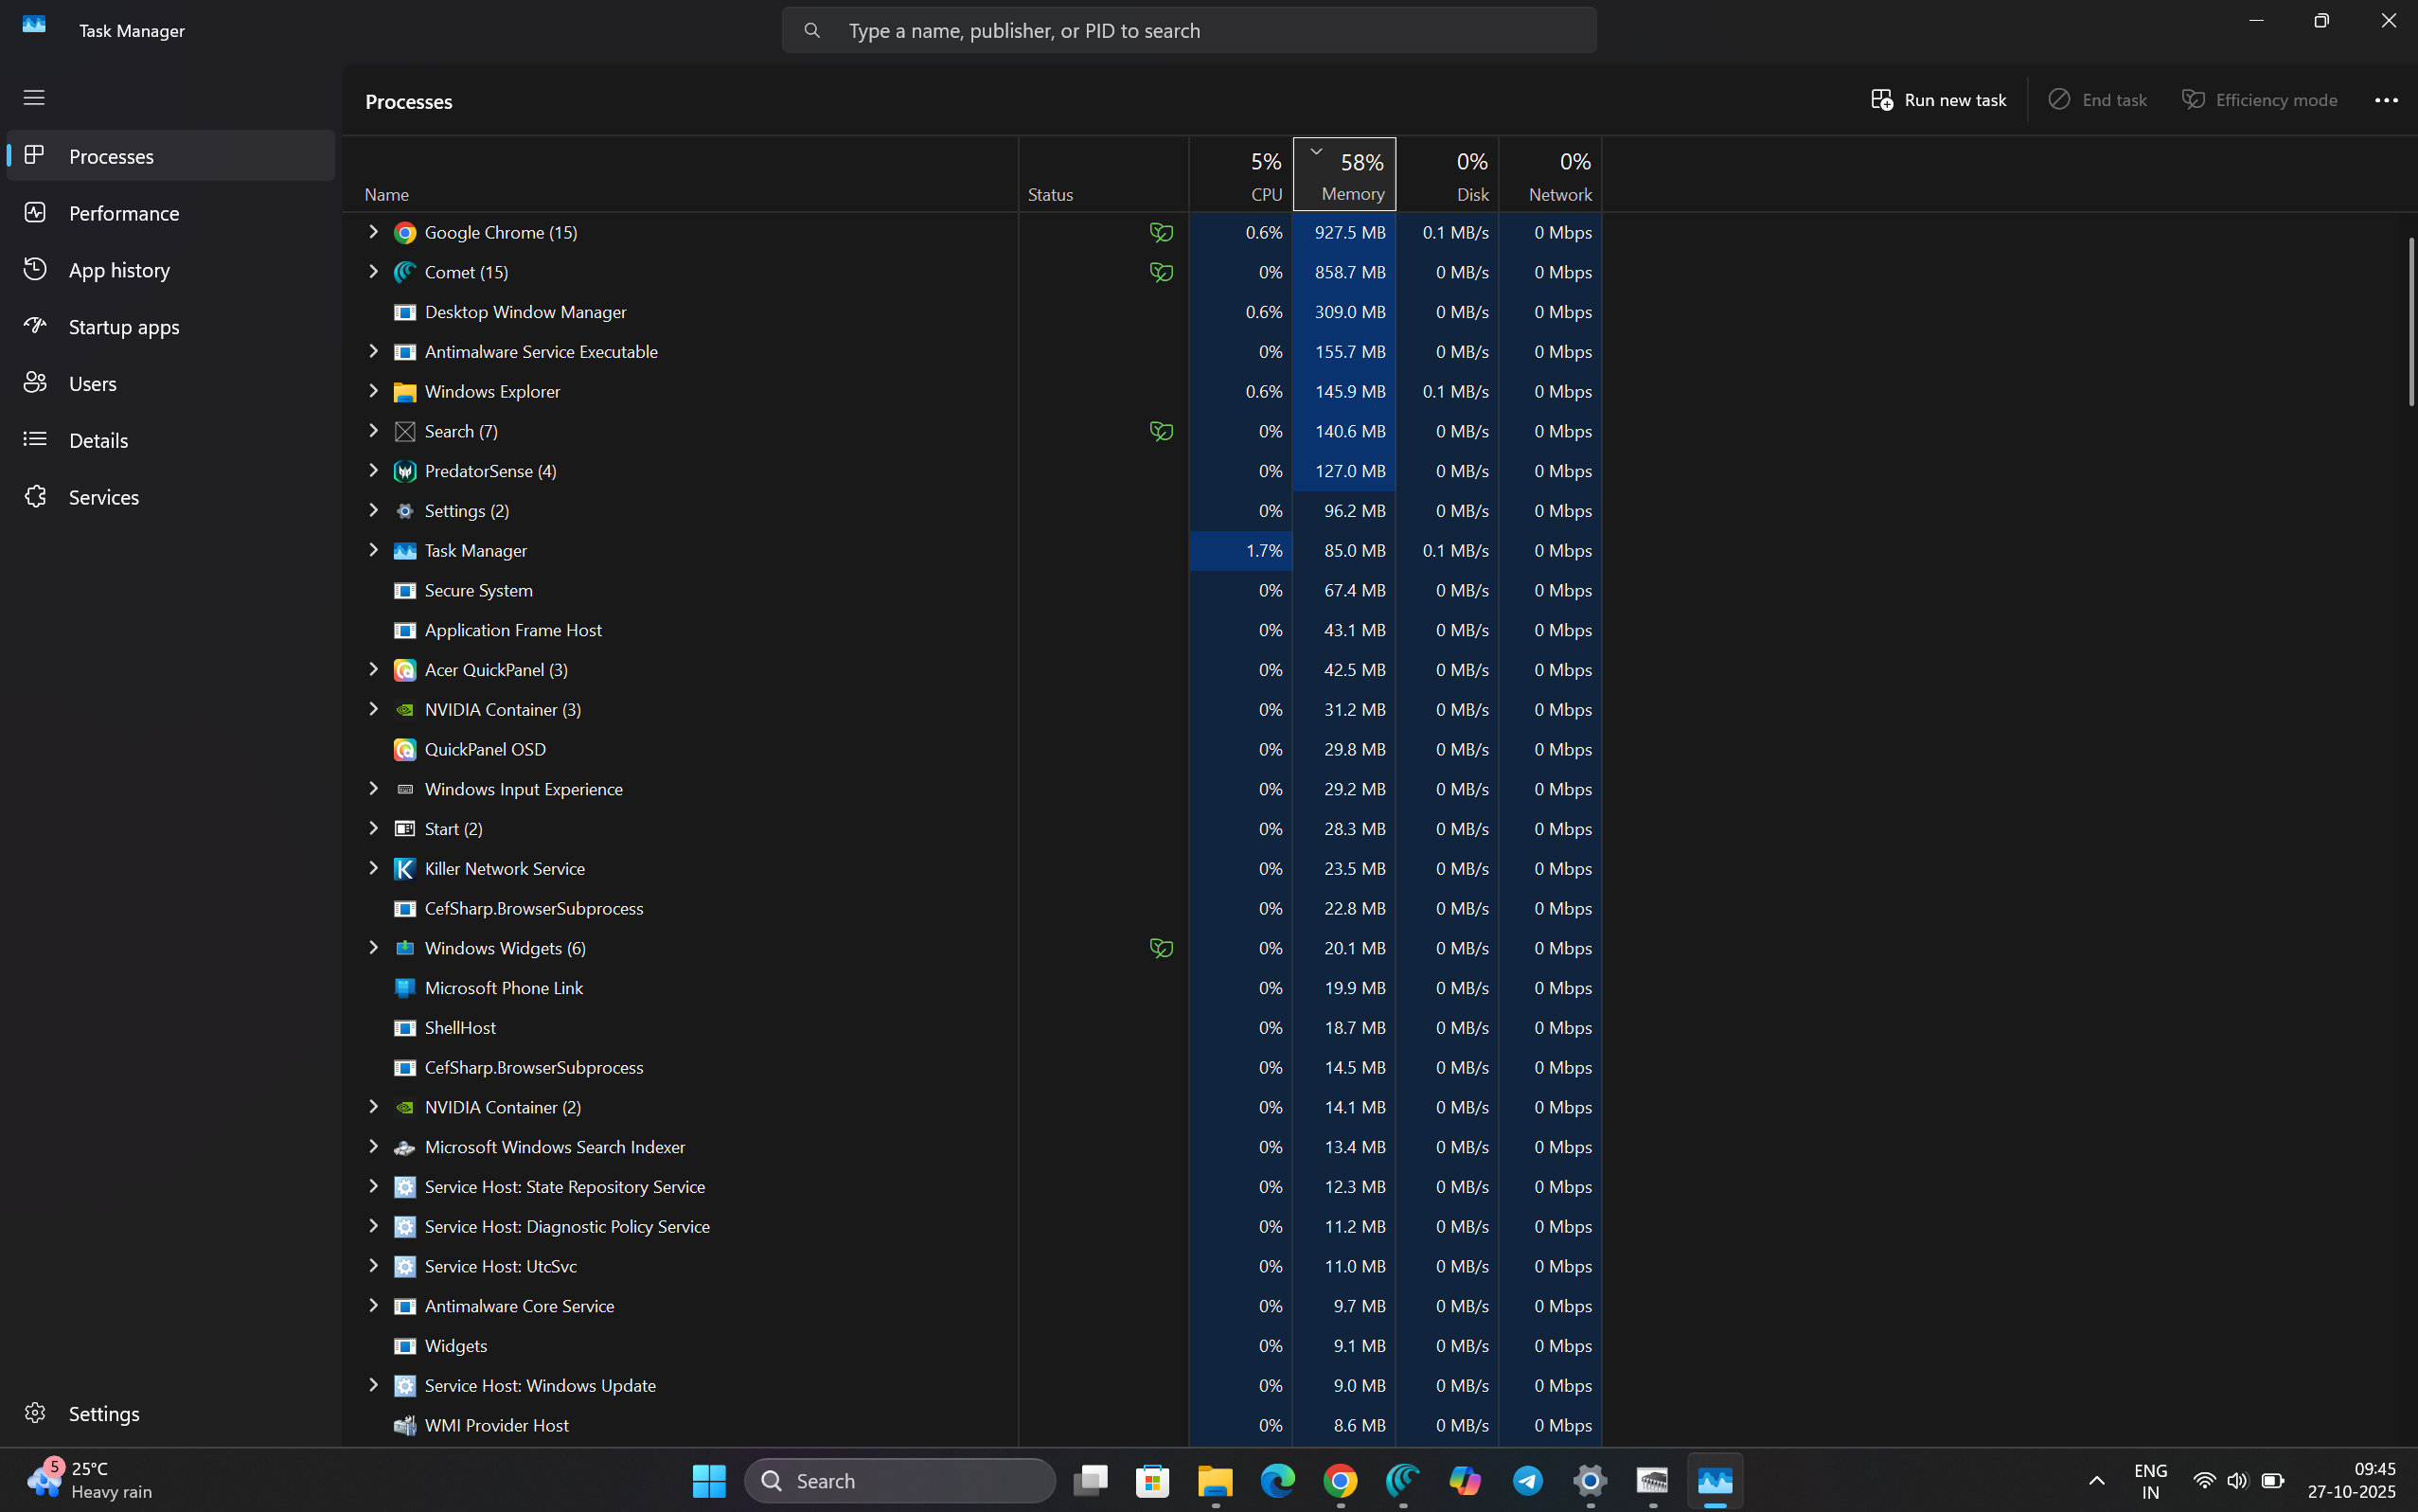2418x1512 pixels.
Task: Expand the Windows Widgets process group
Action: click(373, 948)
